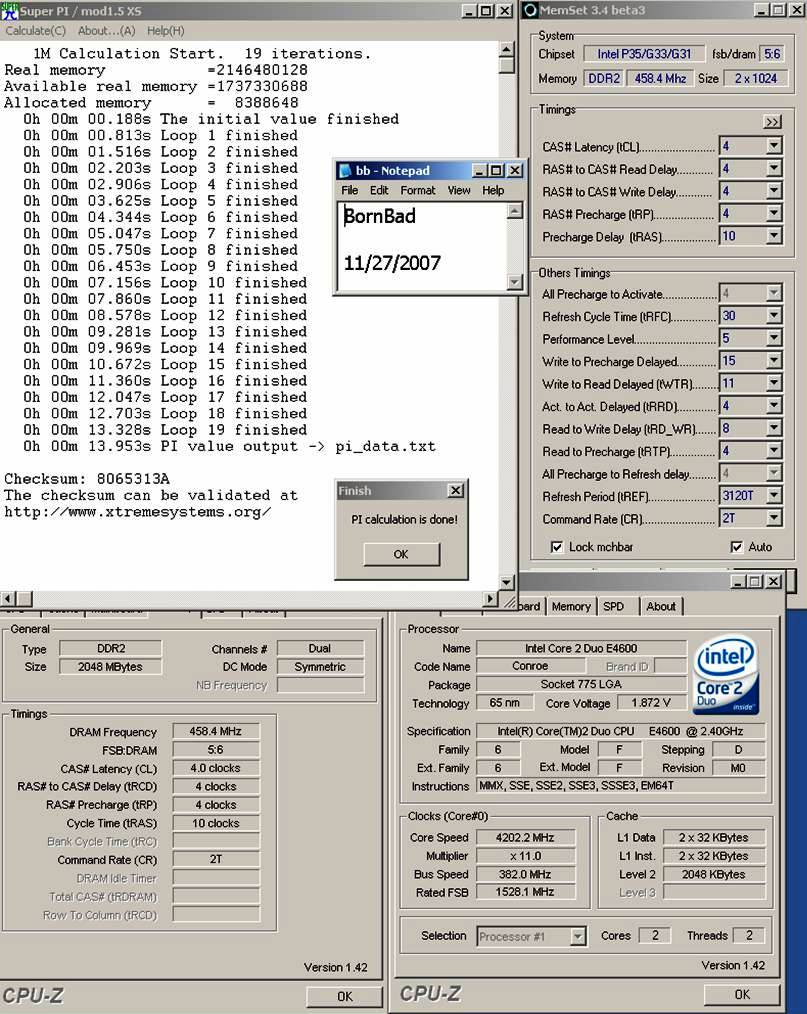Viewport: 807px width, 1014px height.
Task: Open the Act. to Act. Delayed (tRRD) dropdown
Action: (774, 405)
